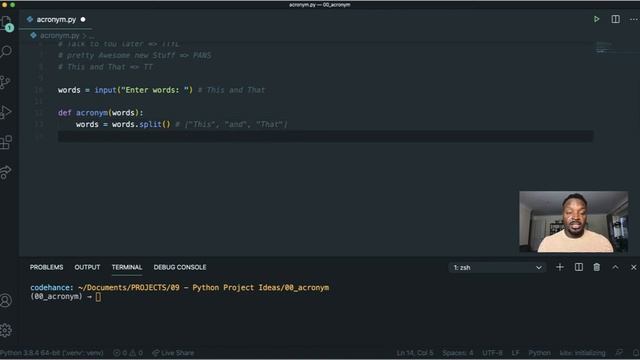Select the acronym.py editor tab
This screenshot has width=640, height=360.
56,20
